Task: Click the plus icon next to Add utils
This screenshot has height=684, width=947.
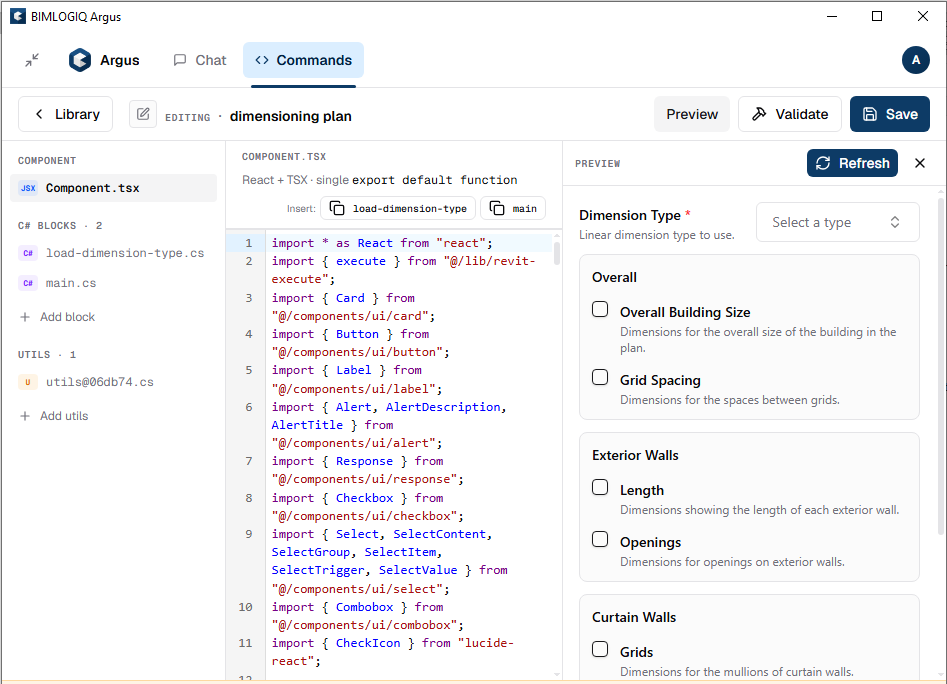Action: 25,416
